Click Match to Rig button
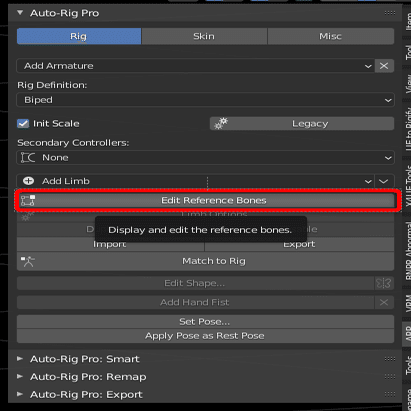Image resolution: width=411 pixels, height=411 pixels. (205, 261)
